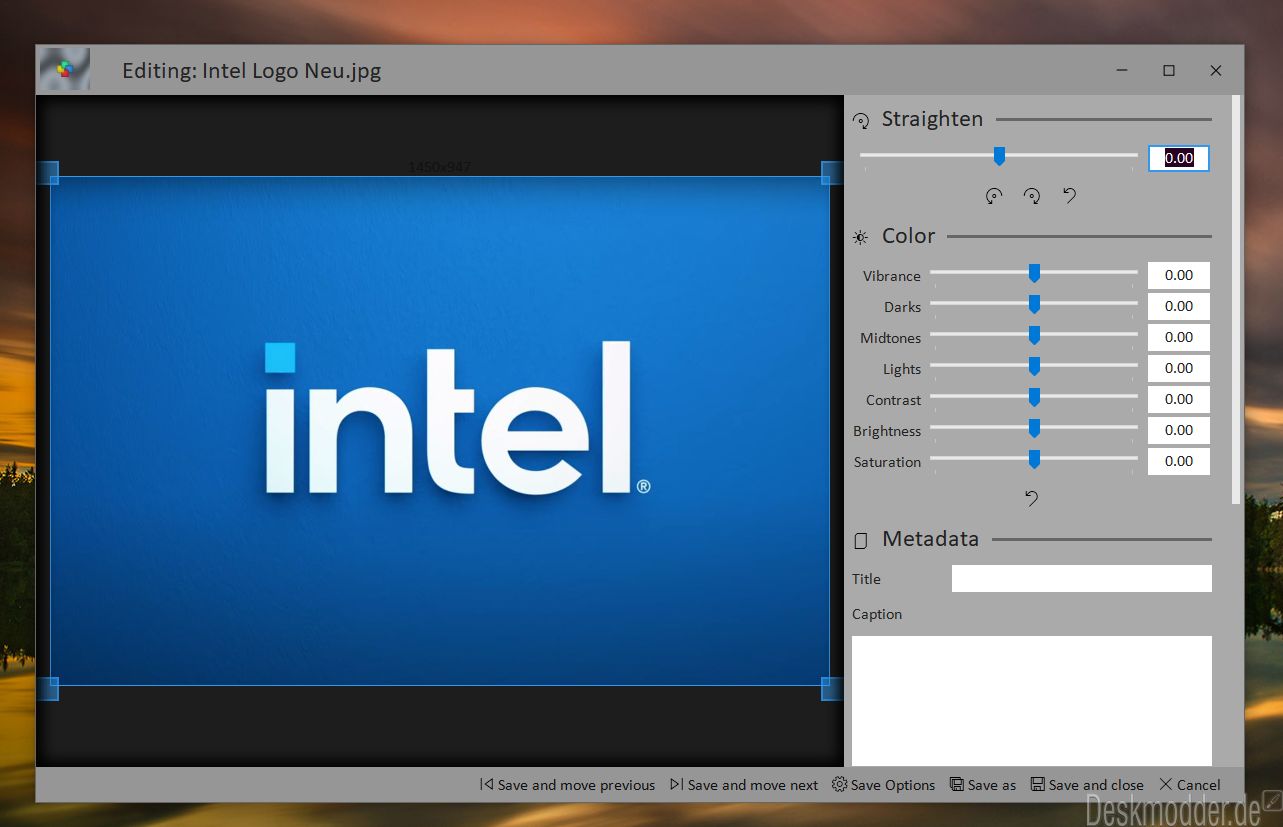The image size is (1283, 827).
Task: Click Save and close
Action: (1087, 785)
